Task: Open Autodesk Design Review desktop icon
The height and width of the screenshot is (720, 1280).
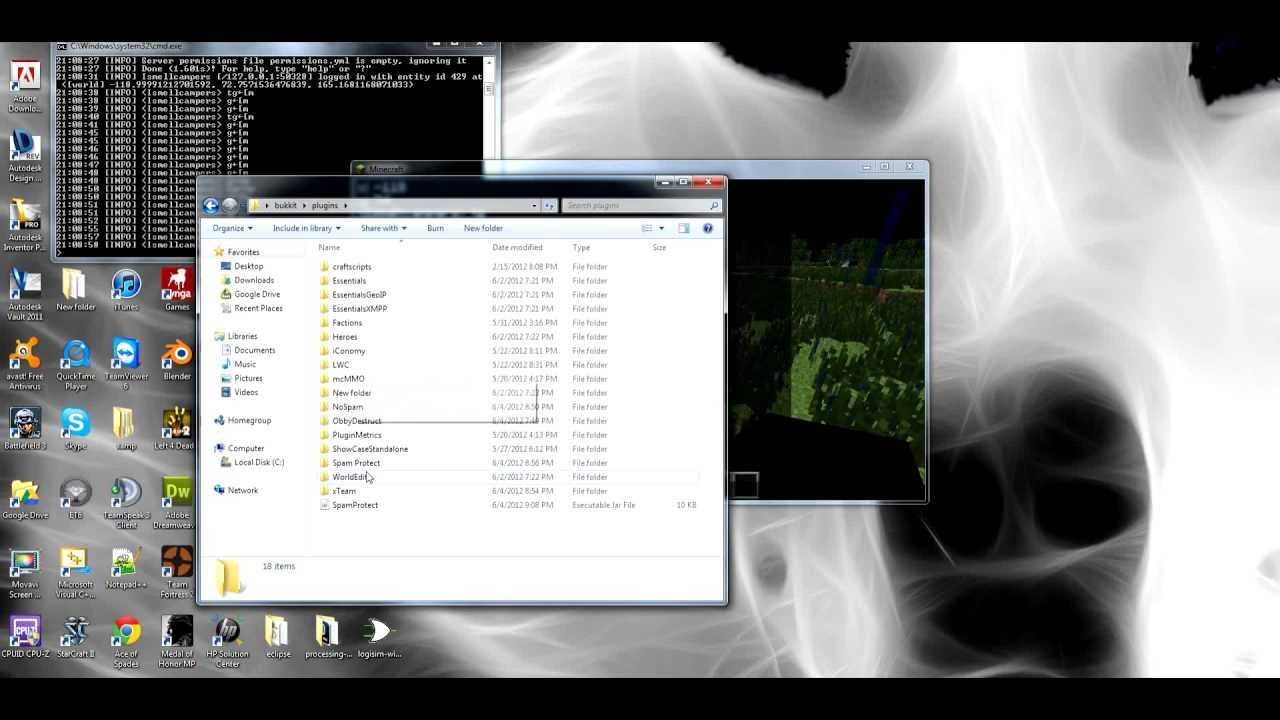Action: [x=25, y=156]
